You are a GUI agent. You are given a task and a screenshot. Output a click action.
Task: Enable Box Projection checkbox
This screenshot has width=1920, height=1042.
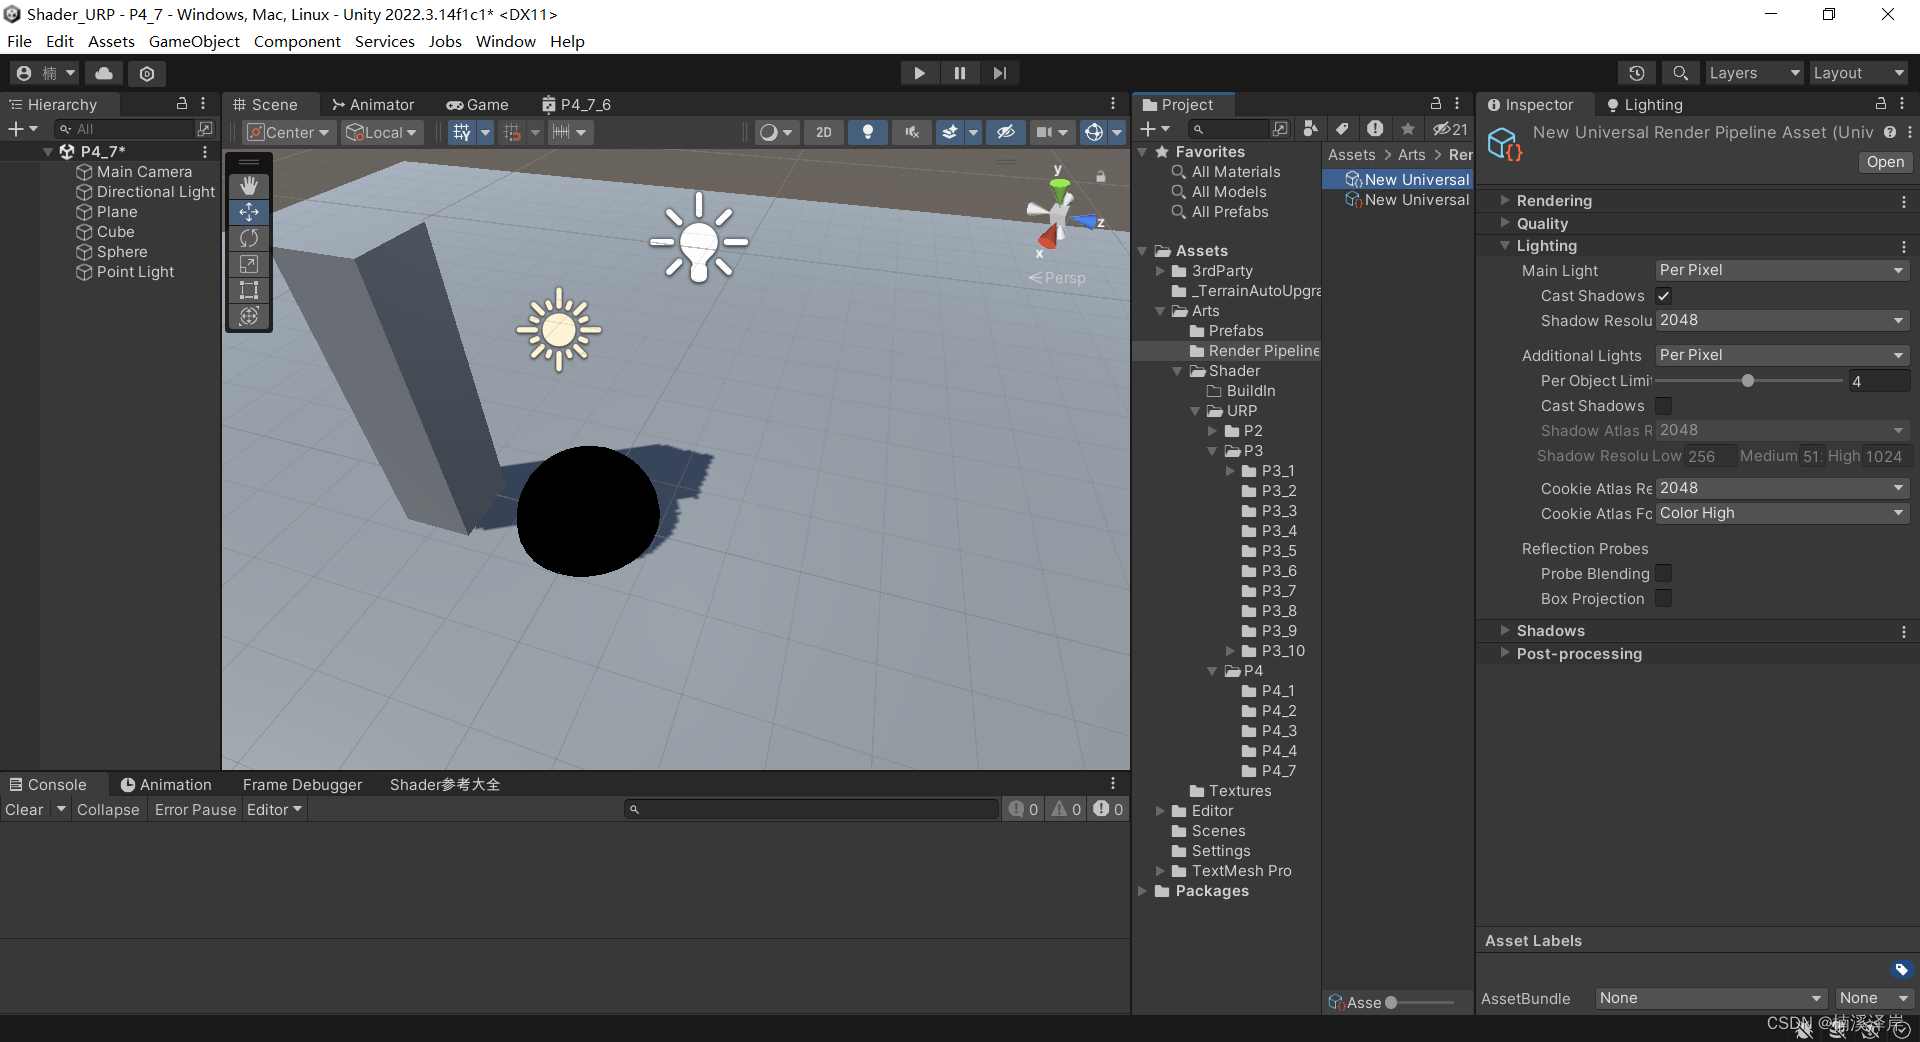coord(1663,599)
